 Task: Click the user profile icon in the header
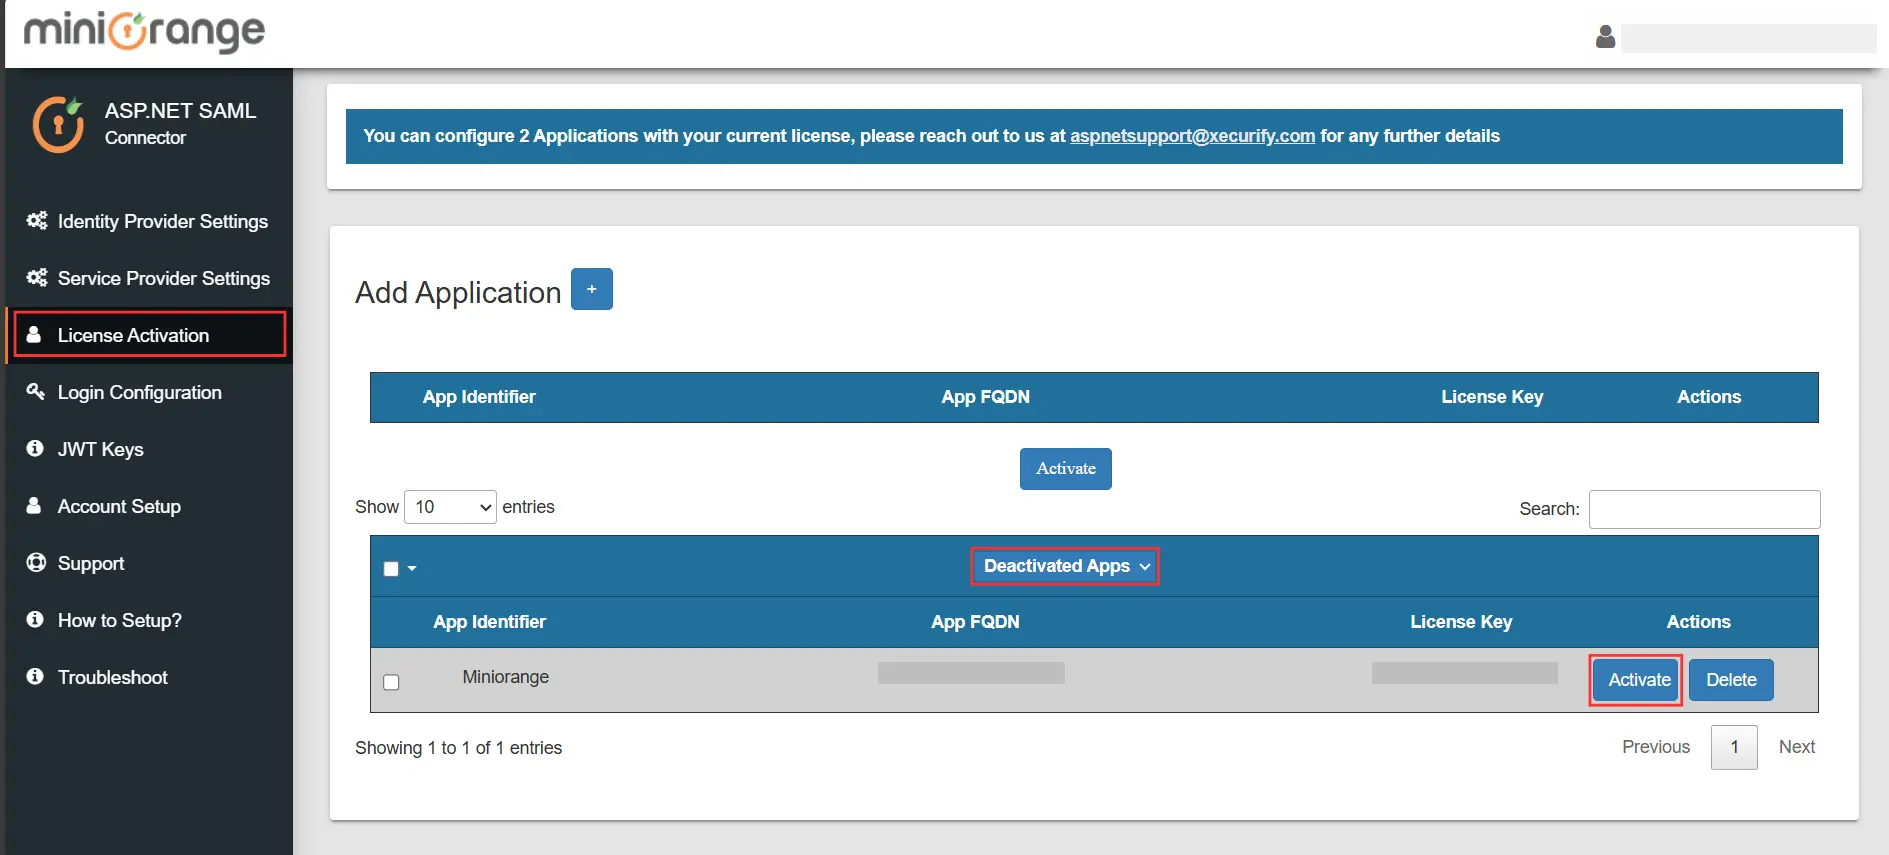[1605, 37]
